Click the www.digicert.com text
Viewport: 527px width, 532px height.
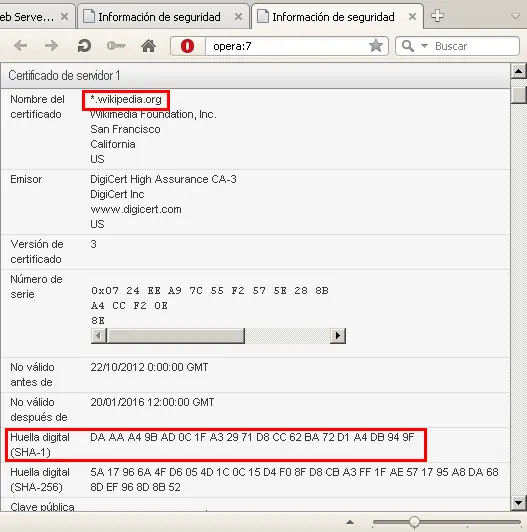[x=136, y=209]
